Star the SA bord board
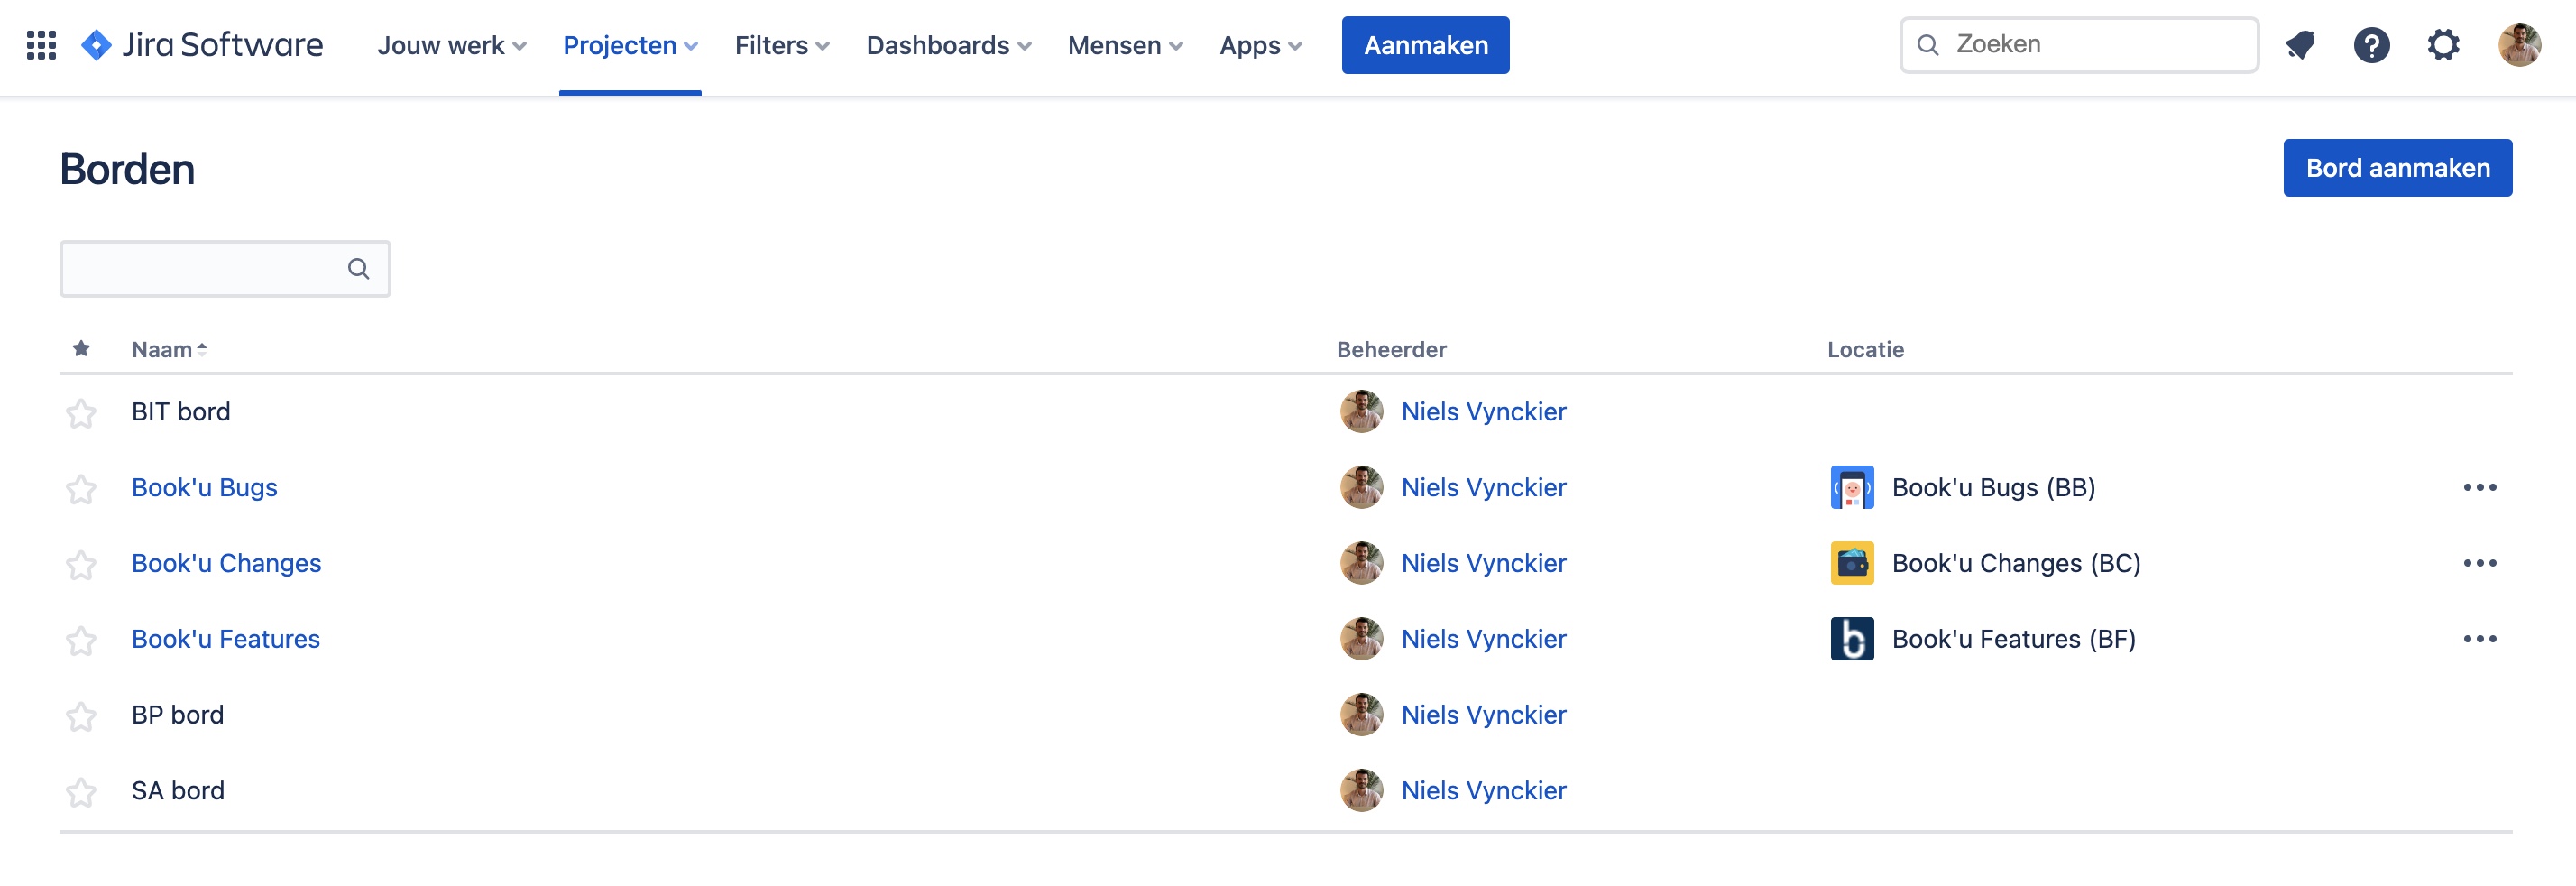 [81, 791]
